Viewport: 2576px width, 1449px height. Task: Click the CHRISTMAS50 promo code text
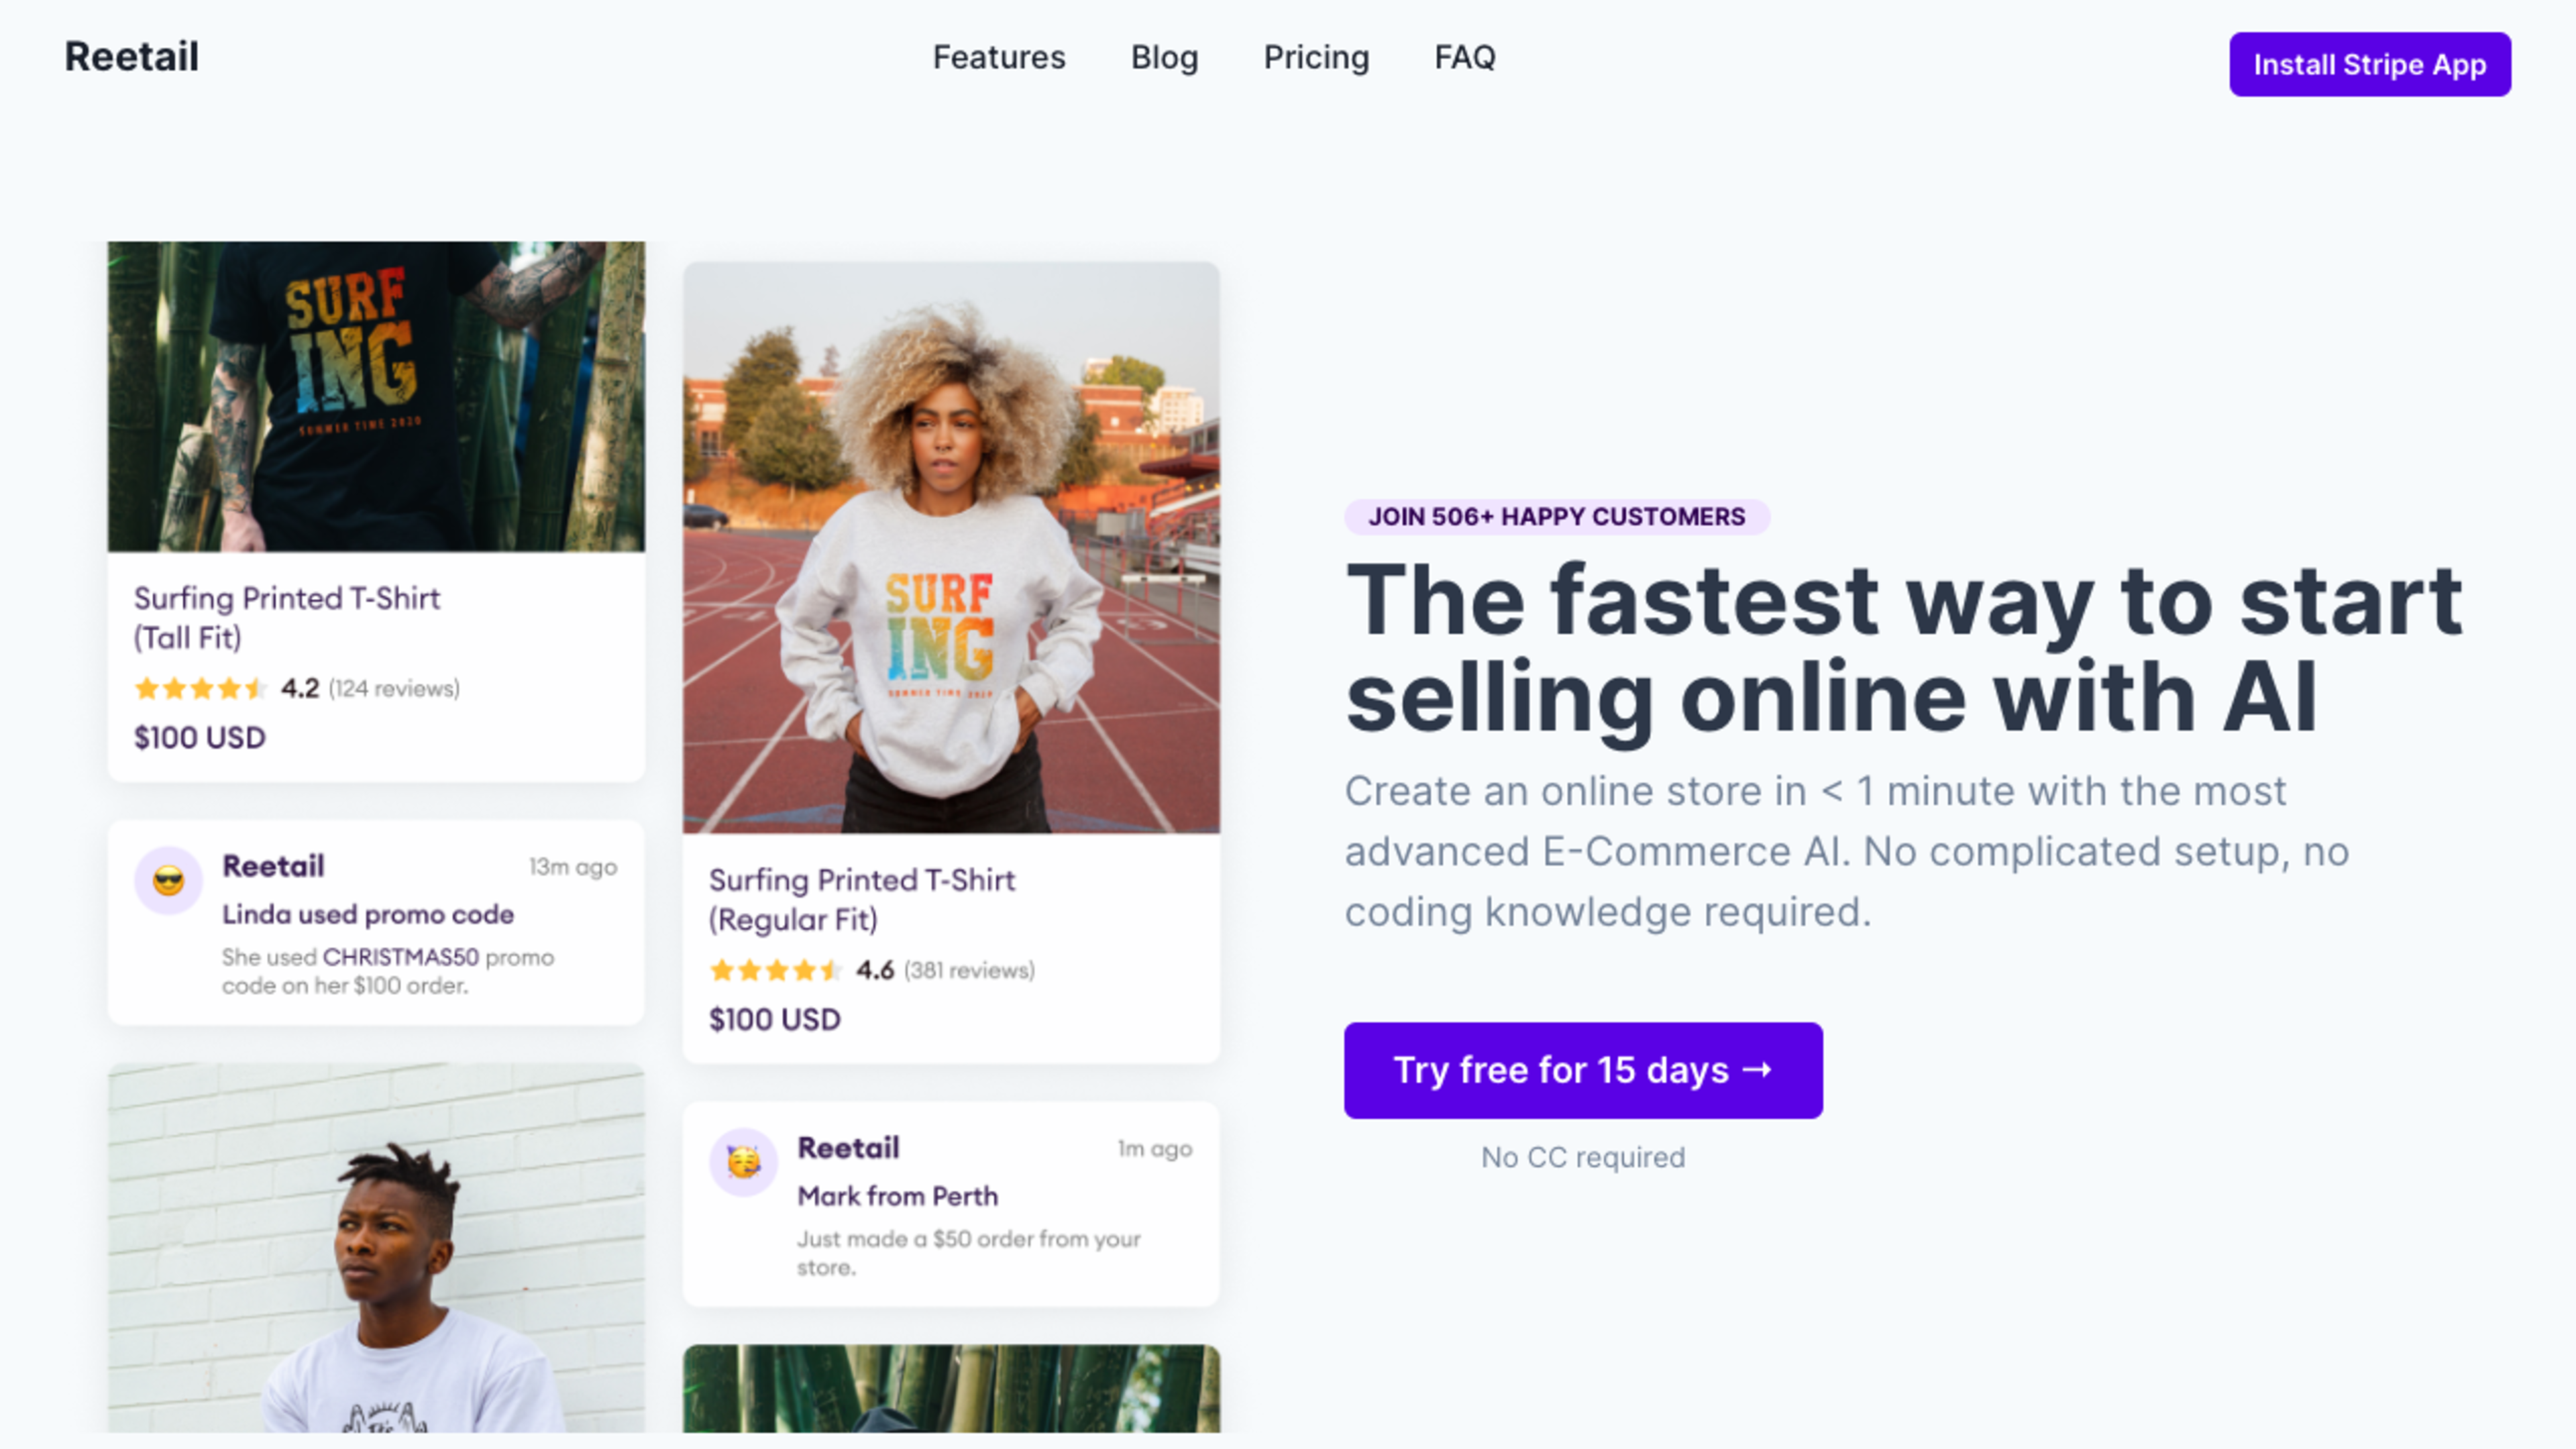tap(401, 957)
